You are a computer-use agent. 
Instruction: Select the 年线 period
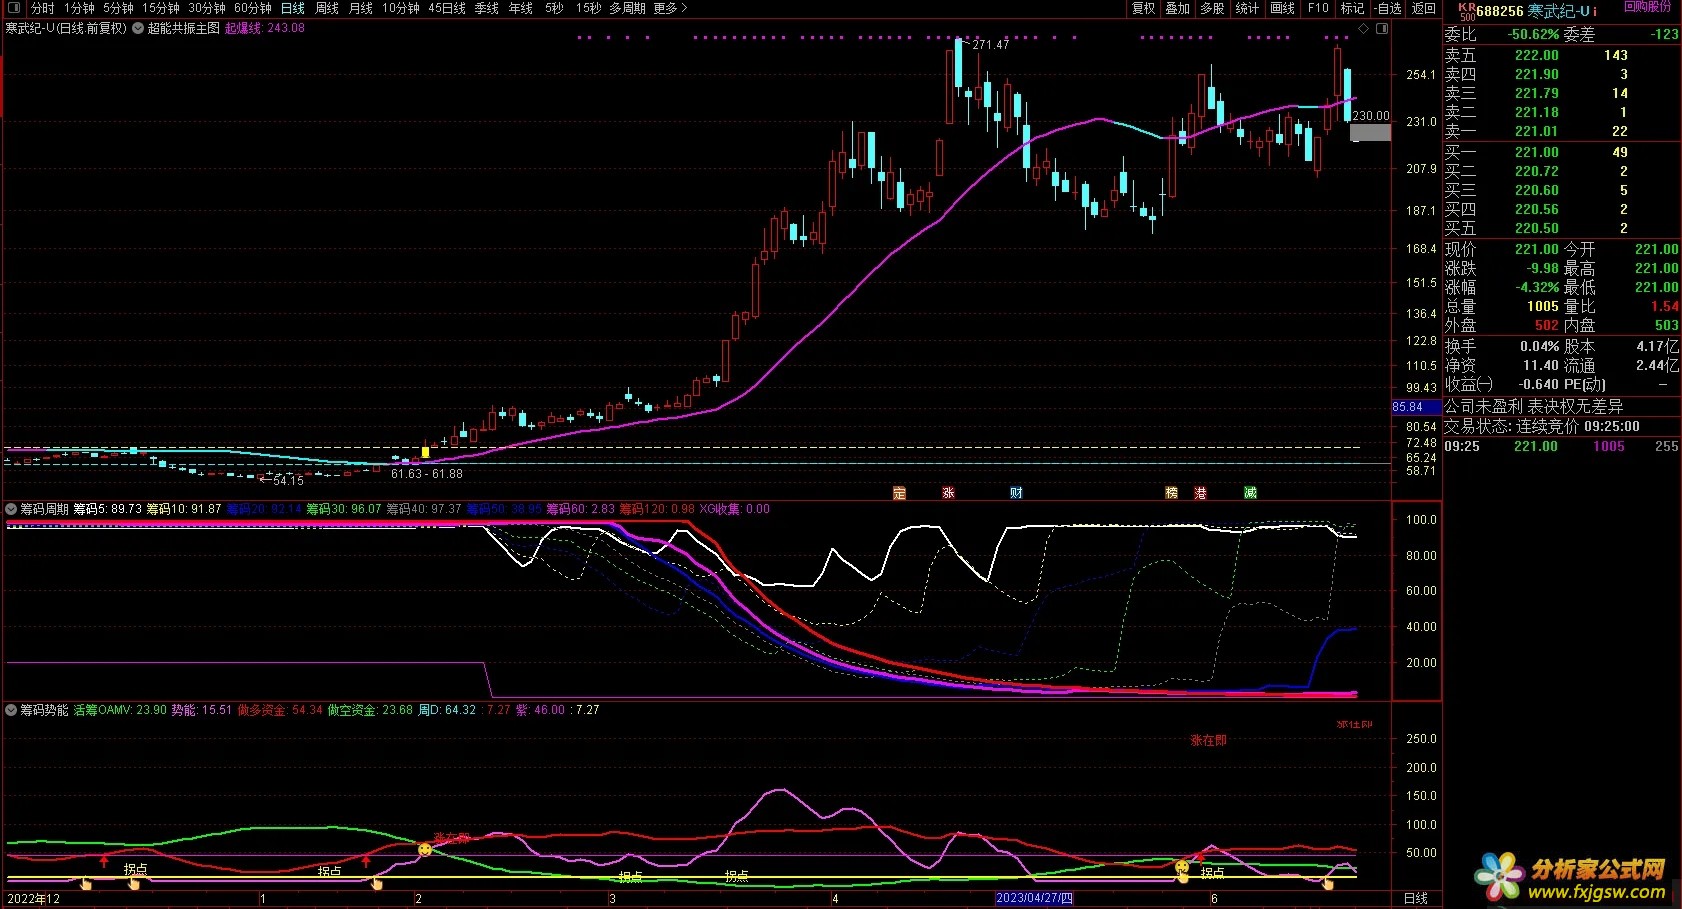[521, 8]
